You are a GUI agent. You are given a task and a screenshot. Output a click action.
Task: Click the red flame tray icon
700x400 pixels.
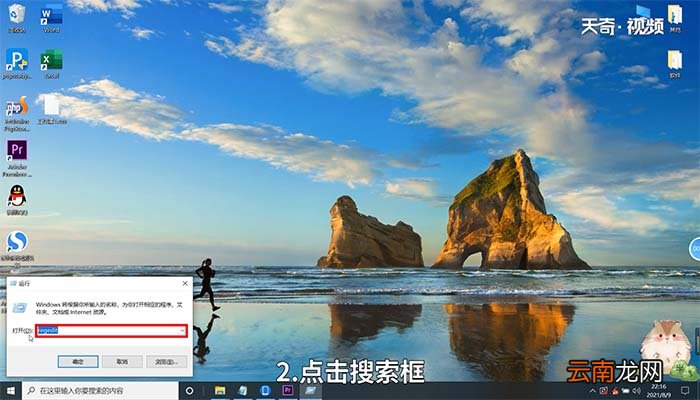[615, 391]
